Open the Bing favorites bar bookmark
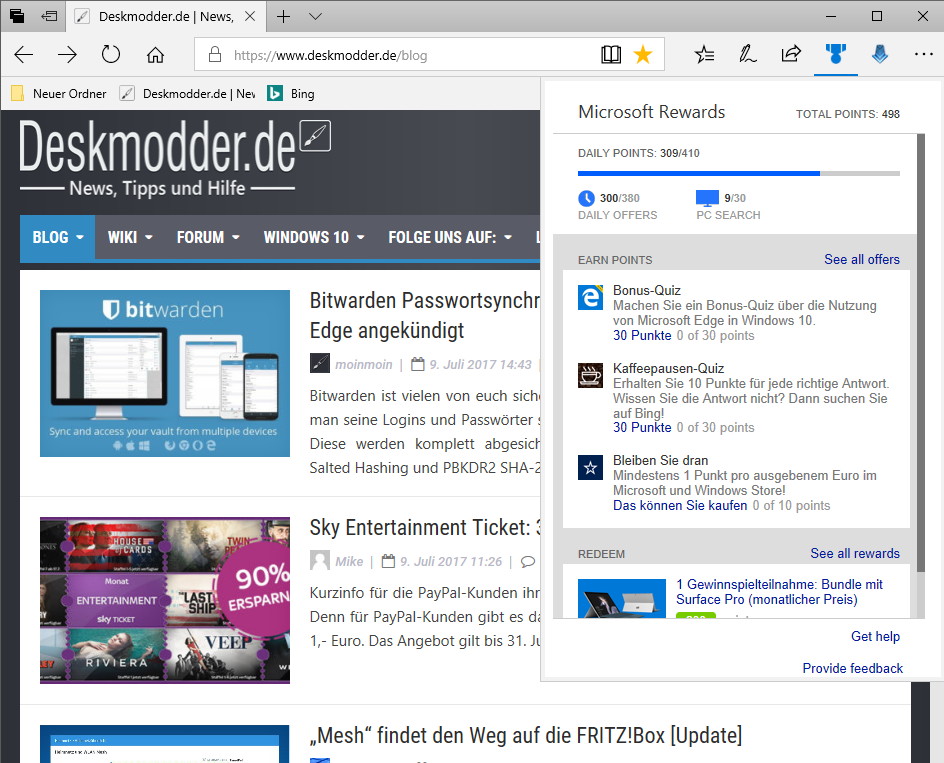Viewport: 944px width, 763px height. pyautogui.click(x=291, y=93)
